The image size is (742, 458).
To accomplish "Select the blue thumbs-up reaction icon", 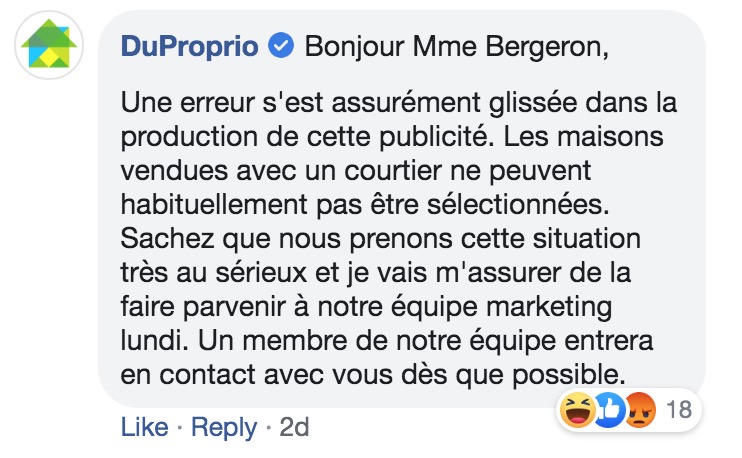I will click(610, 410).
